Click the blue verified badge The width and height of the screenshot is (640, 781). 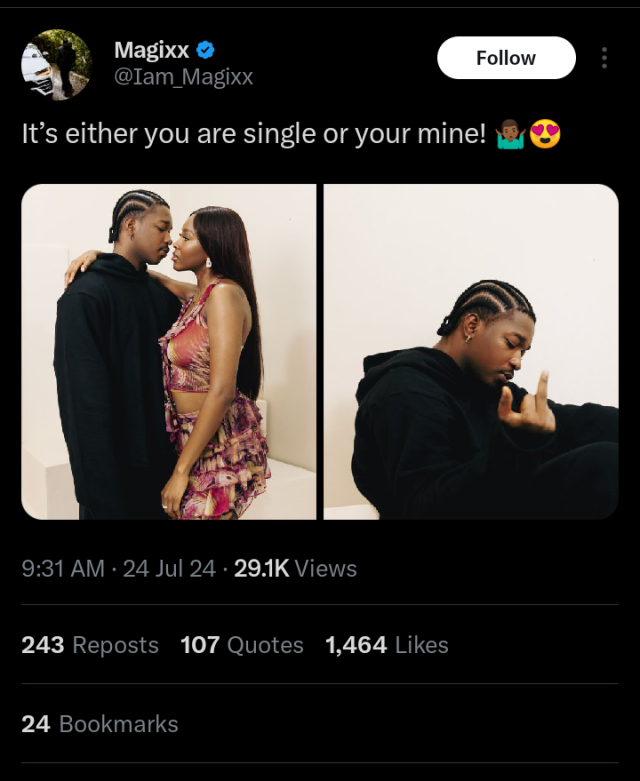click(206, 49)
